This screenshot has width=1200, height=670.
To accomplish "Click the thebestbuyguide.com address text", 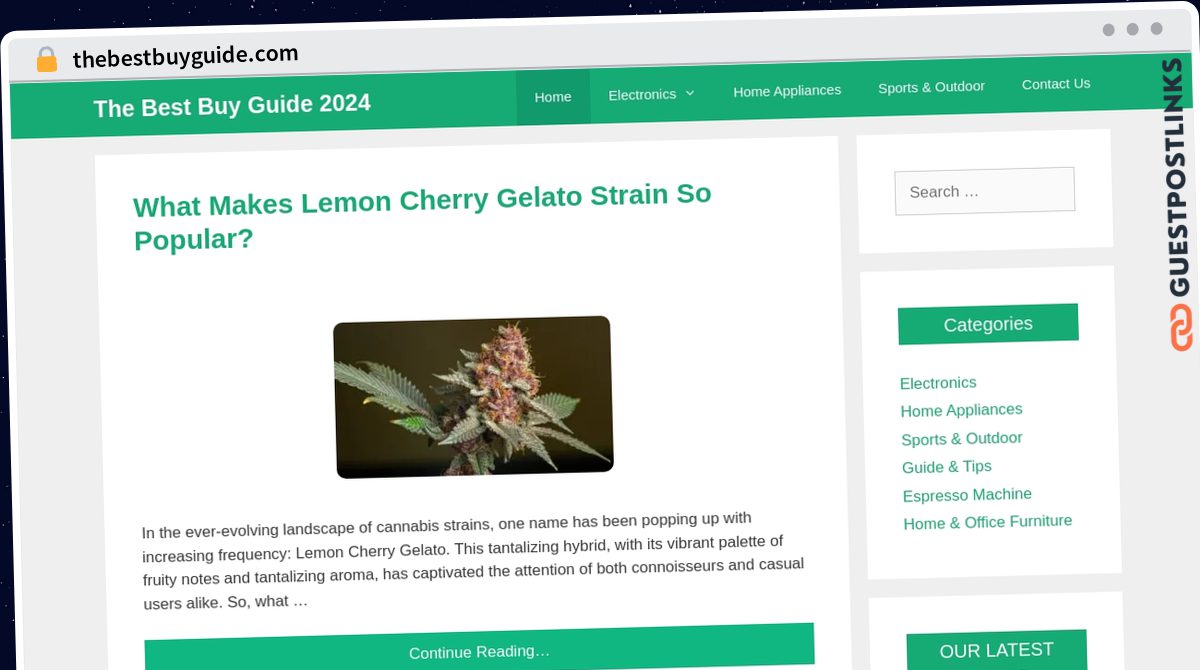I will pos(185,56).
